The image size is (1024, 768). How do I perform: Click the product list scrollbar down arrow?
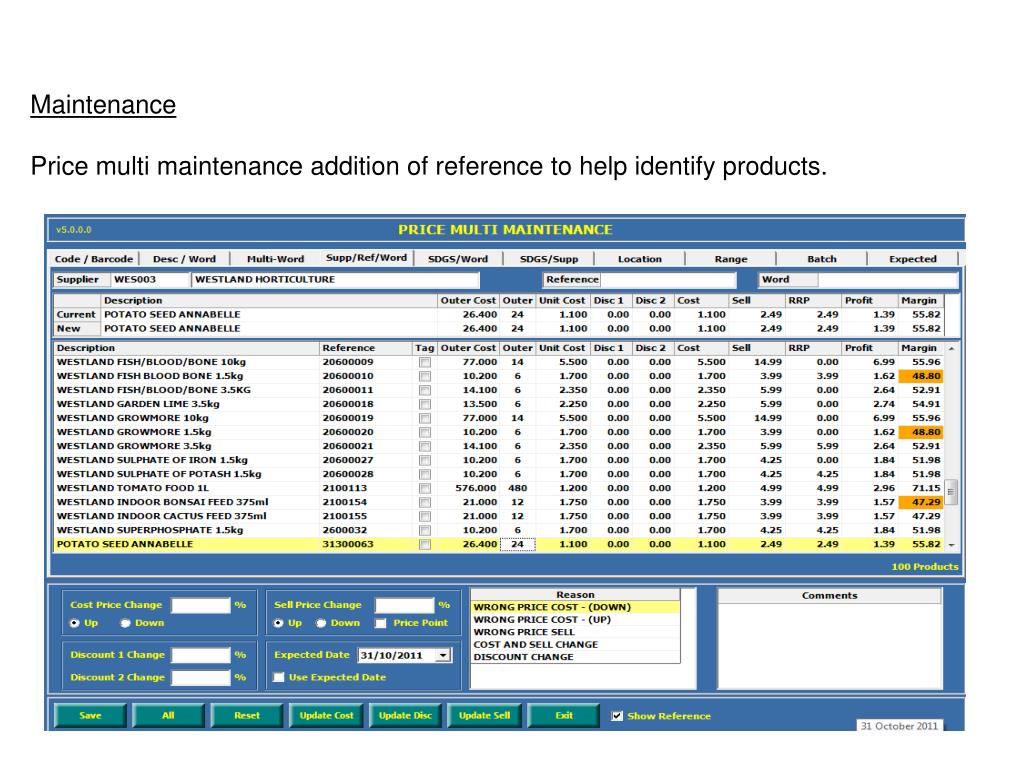(x=952, y=545)
